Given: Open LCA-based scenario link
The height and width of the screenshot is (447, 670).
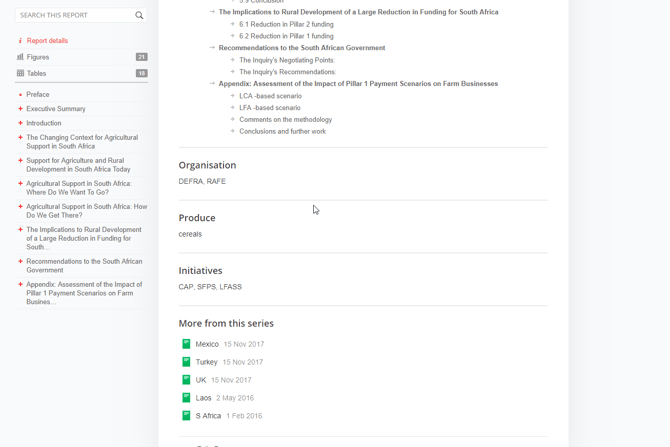Looking at the screenshot, I should (270, 96).
